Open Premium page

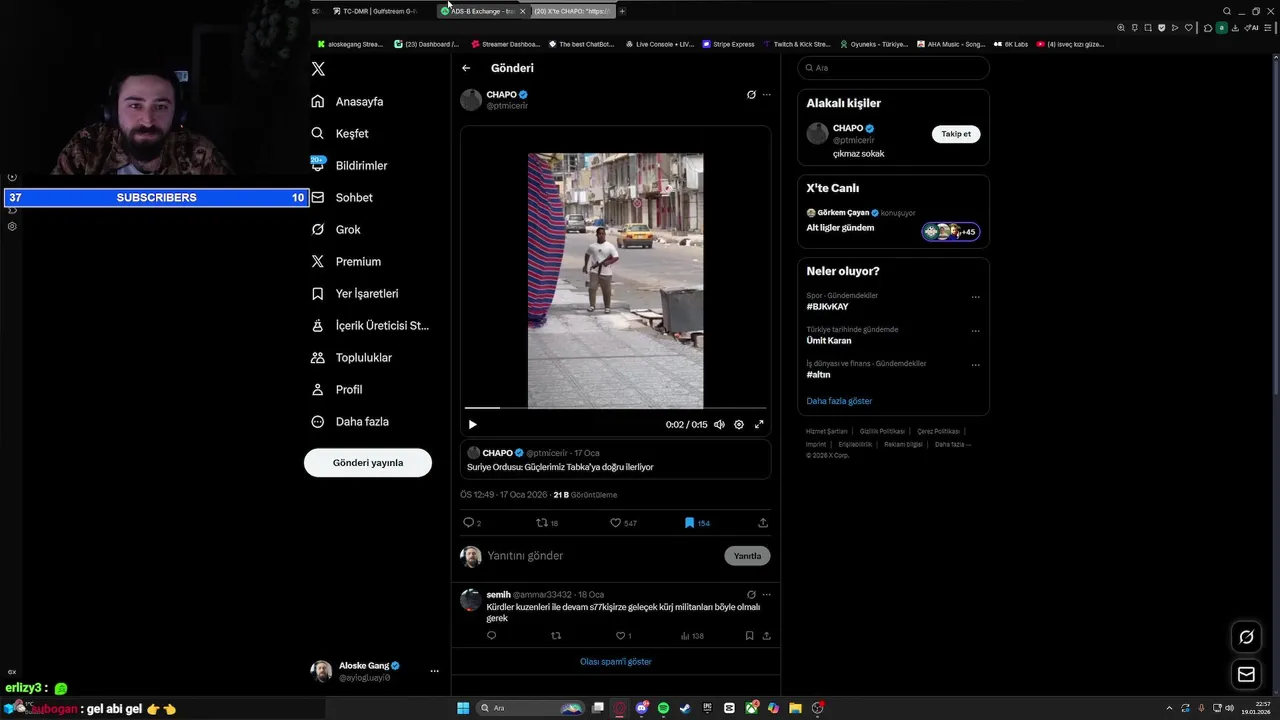click(x=346, y=261)
